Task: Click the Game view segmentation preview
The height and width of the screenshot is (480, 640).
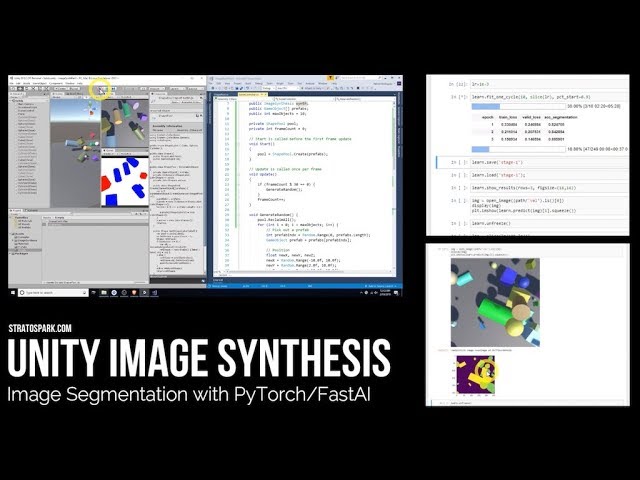Action: [124, 182]
